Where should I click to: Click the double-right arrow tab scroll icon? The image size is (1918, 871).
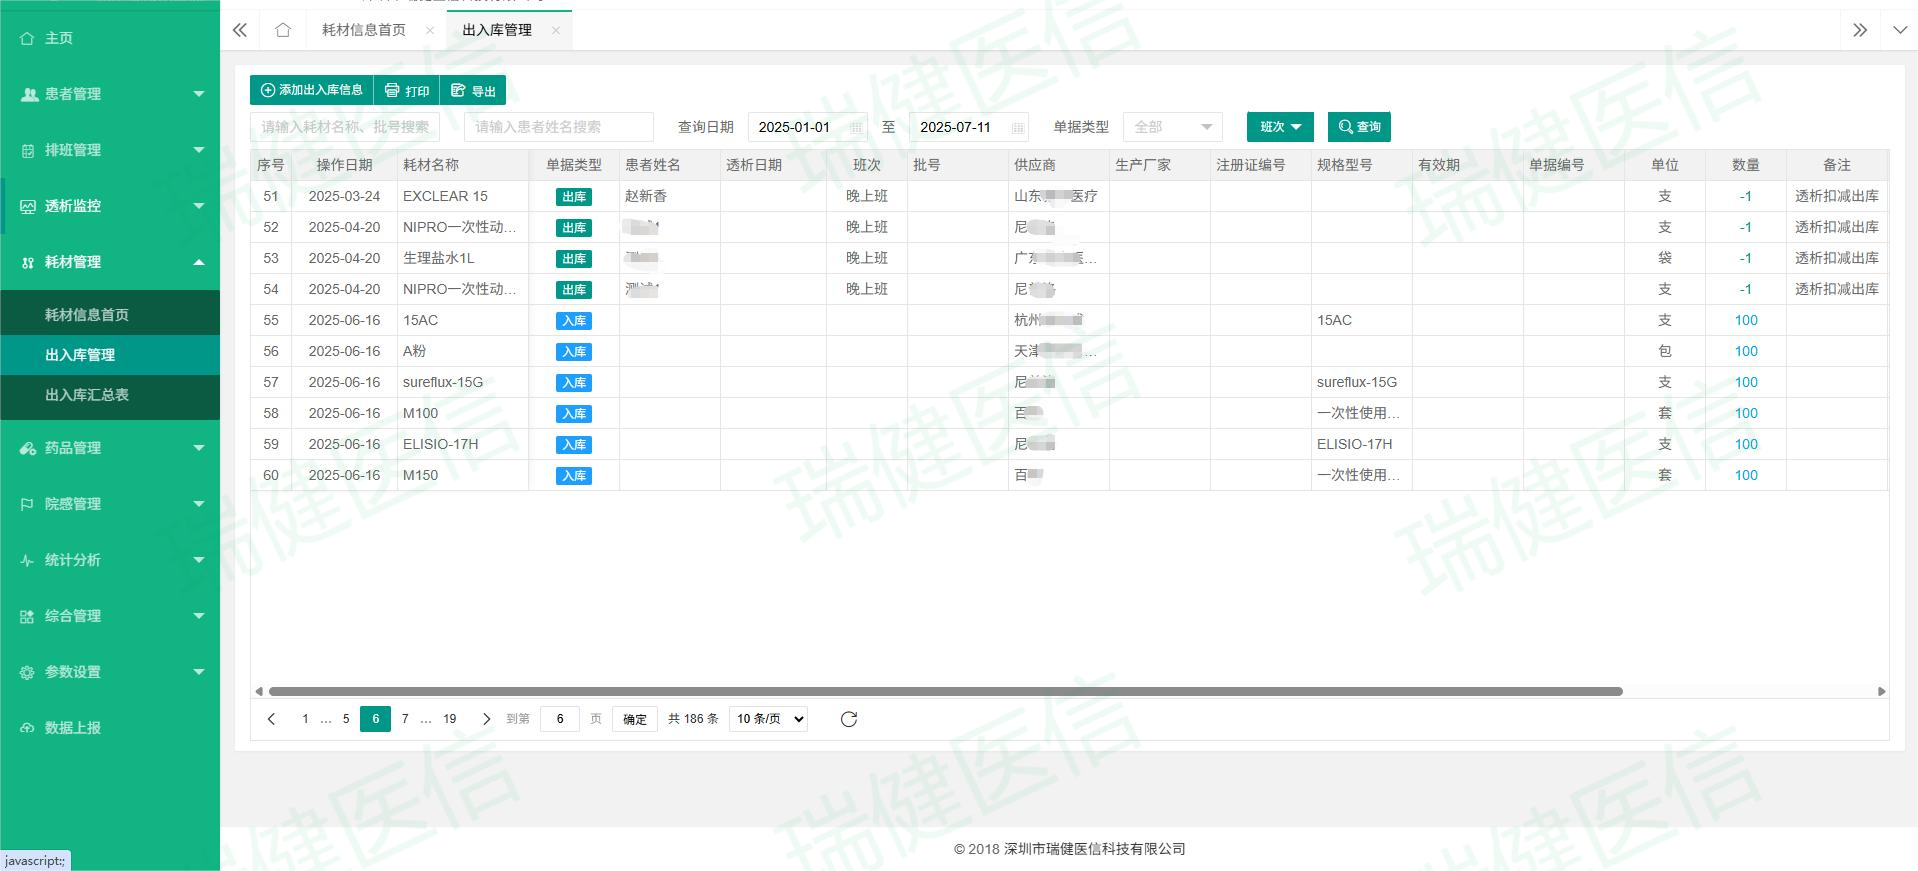point(1860,30)
